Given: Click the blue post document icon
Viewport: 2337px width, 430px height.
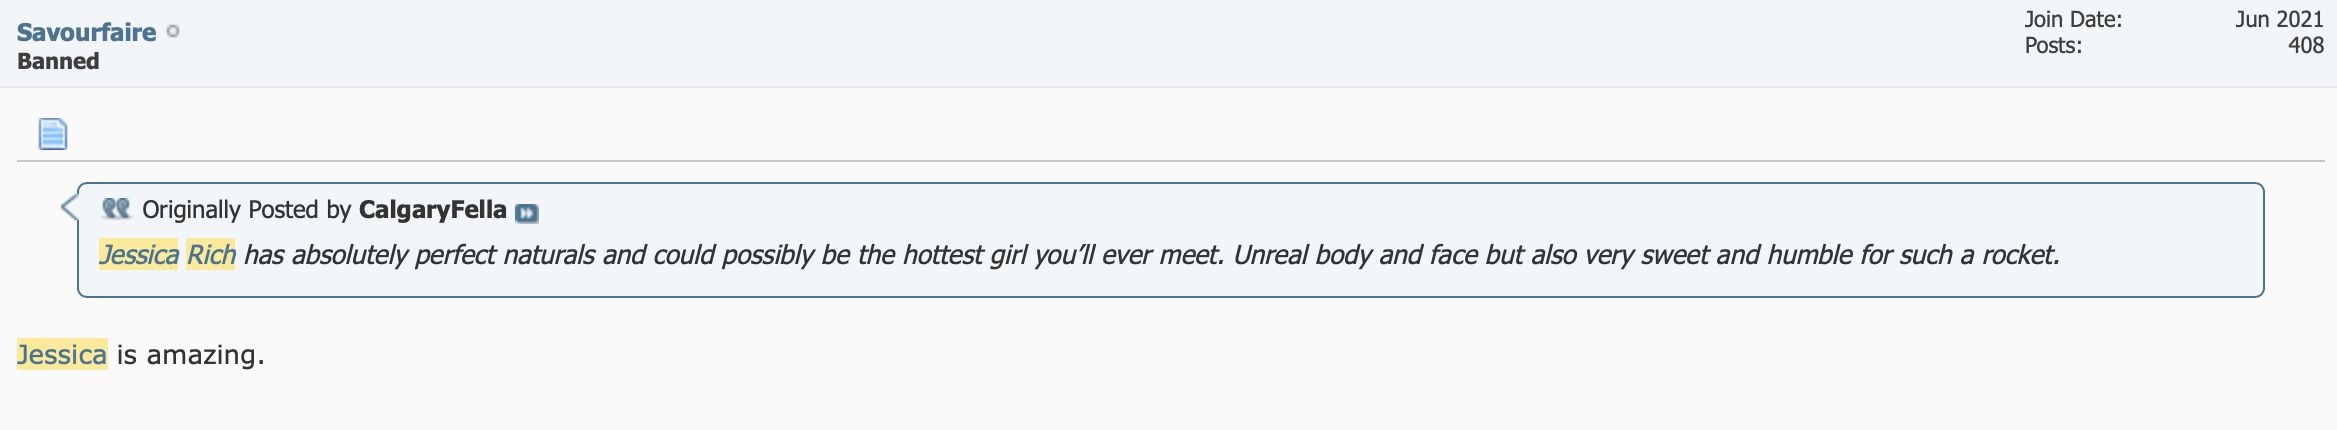Looking at the screenshot, I should [52, 133].
